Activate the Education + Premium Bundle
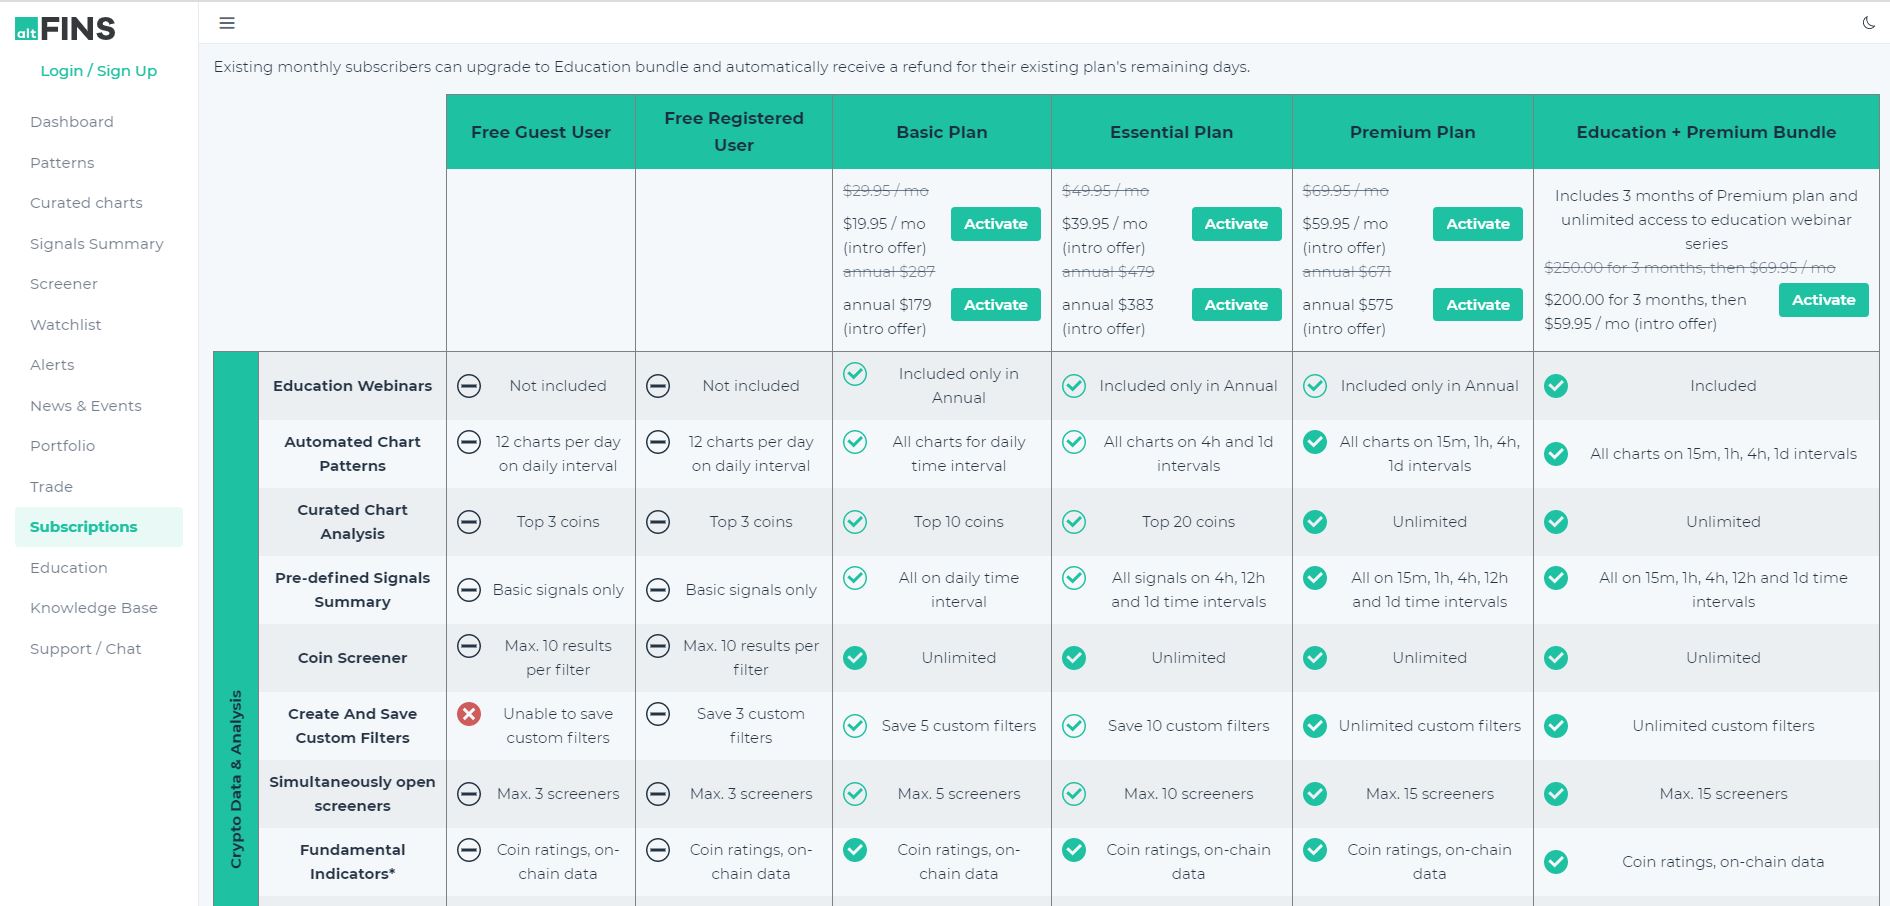The height and width of the screenshot is (906, 1890). point(1824,300)
